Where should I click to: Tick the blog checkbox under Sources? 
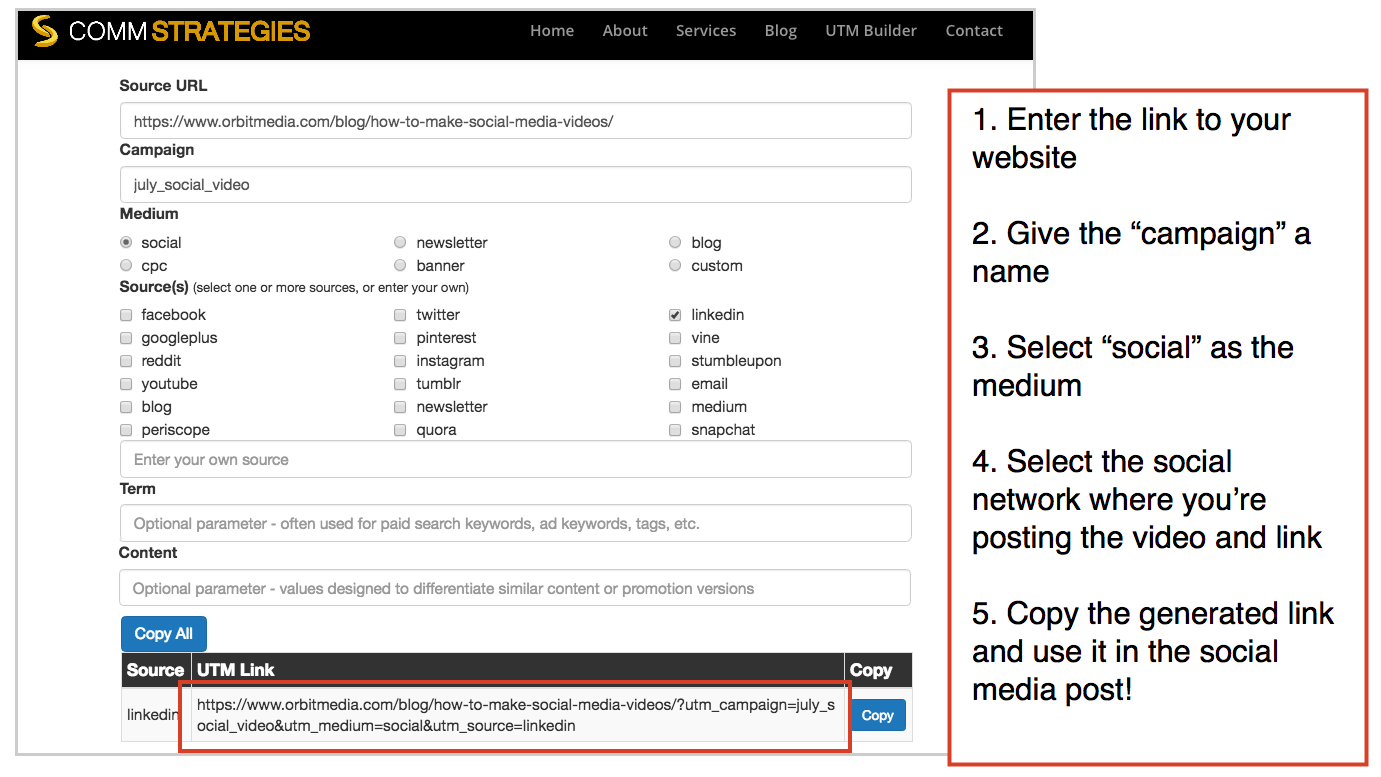tap(126, 407)
